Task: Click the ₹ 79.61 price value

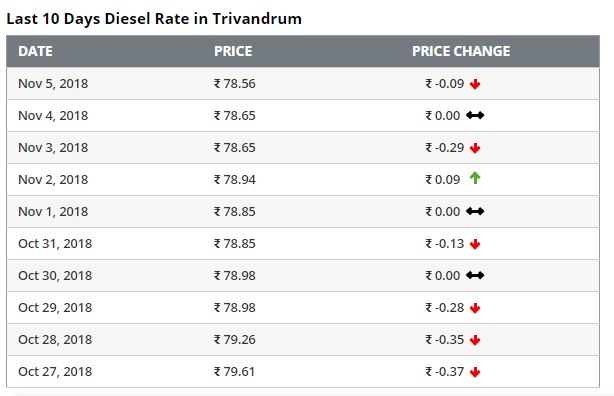Action: click(x=234, y=371)
